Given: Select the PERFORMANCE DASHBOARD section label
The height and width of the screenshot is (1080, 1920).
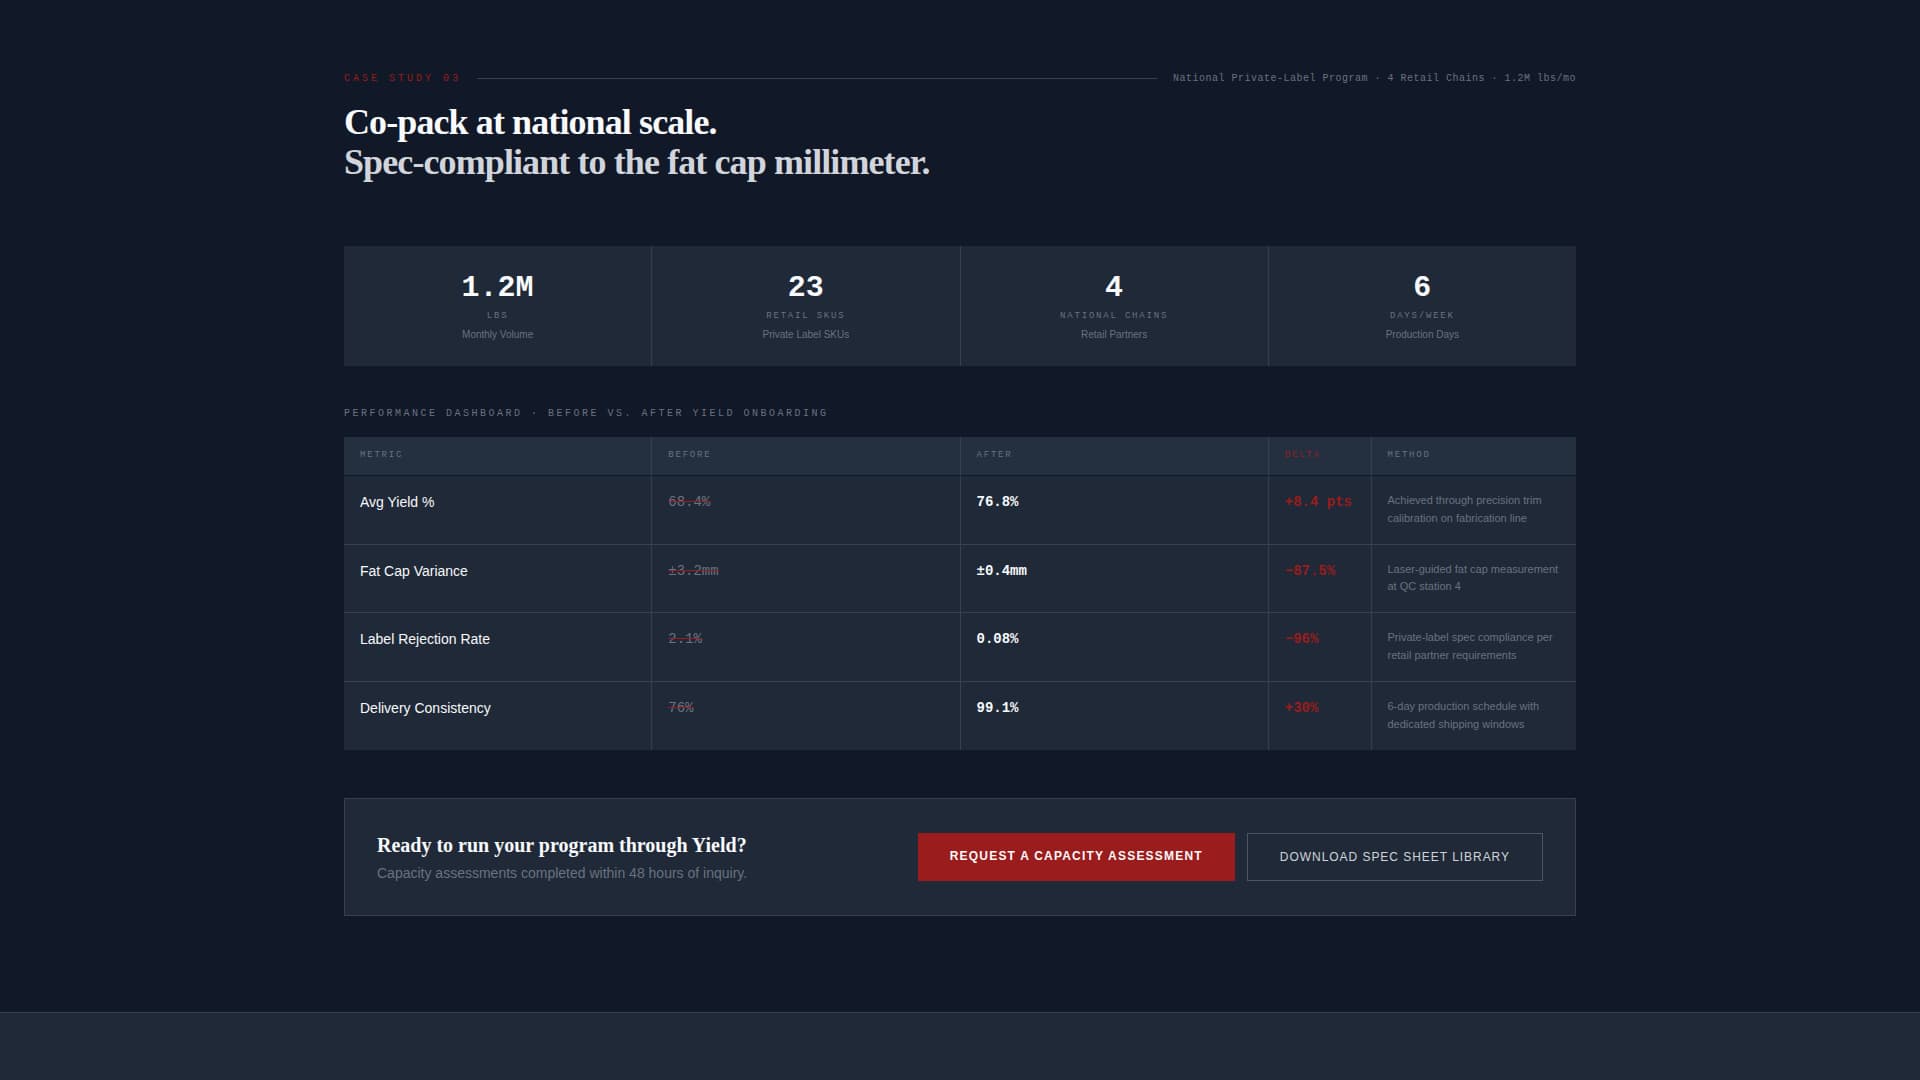Looking at the screenshot, I should tap(585, 412).
